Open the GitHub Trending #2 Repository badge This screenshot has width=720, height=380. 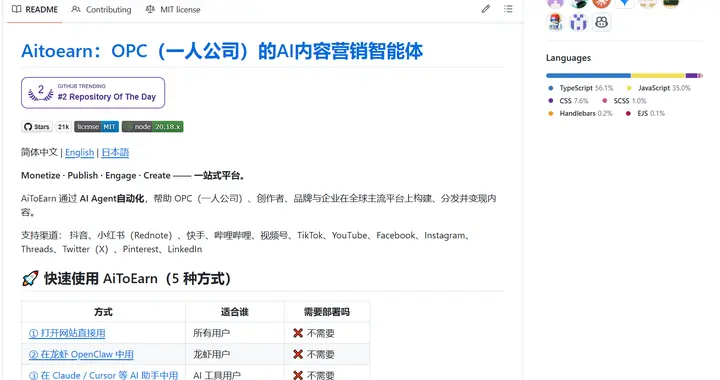[93, 93]
